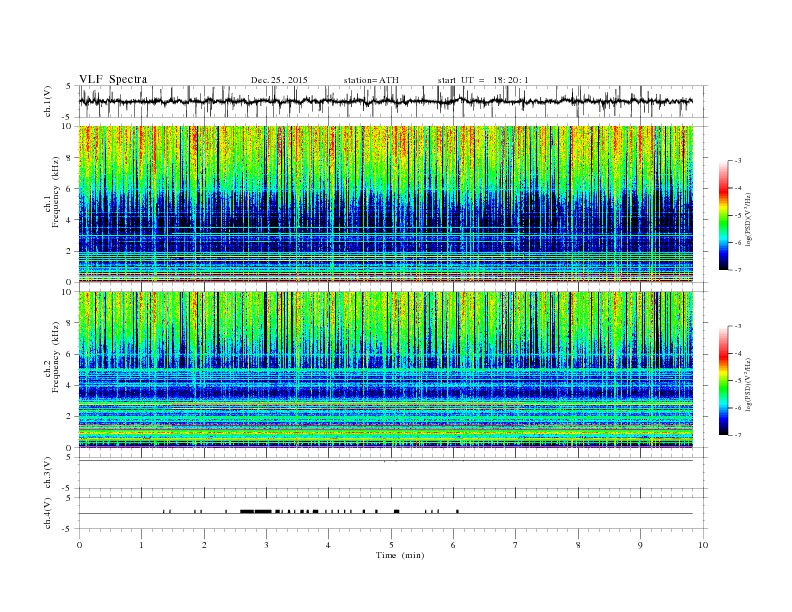Screen dimensions: 792x612
Task: Click the "-3" tick on ch.1 colorbar
Action: 738,161
